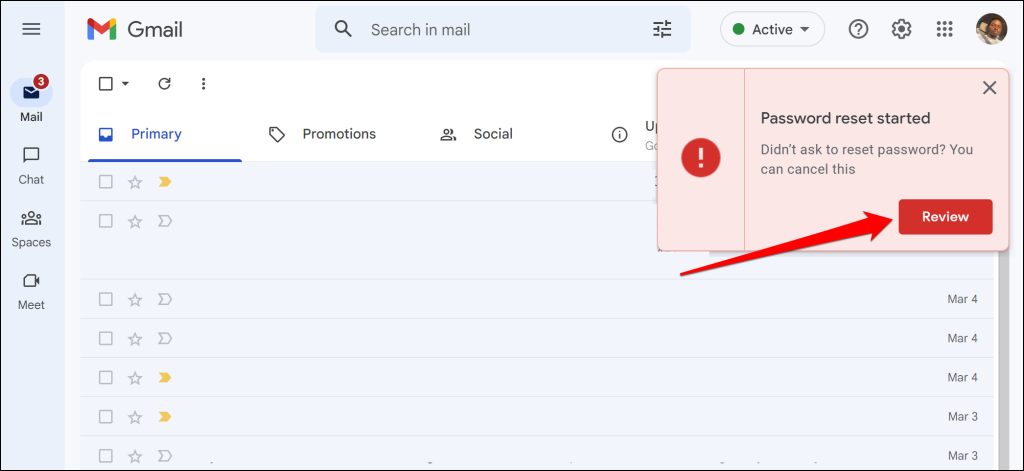
Task: Click the red Review button
Action: pyautogui.click(x=945, y=217)
